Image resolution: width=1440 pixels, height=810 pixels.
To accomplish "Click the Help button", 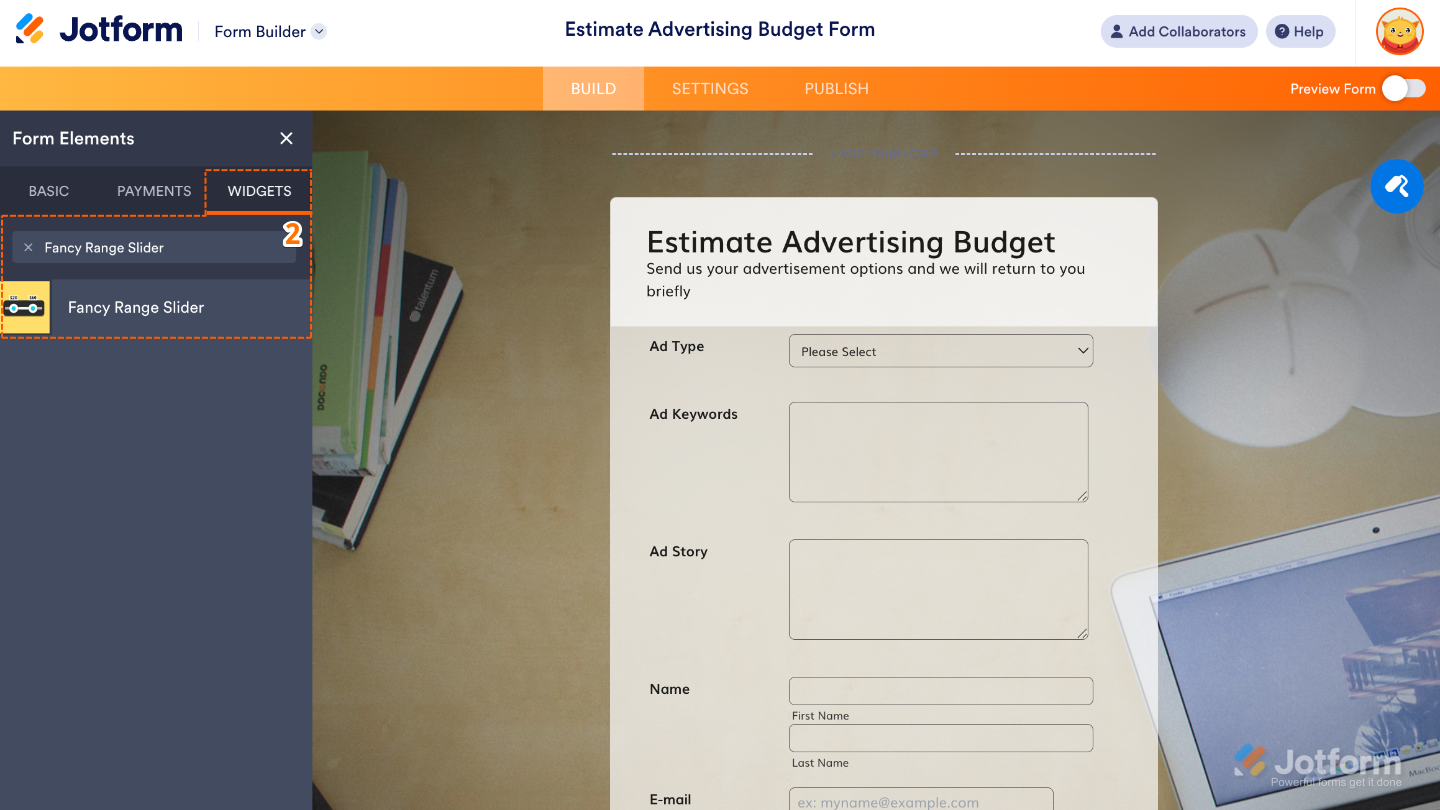I will 1299,31.
